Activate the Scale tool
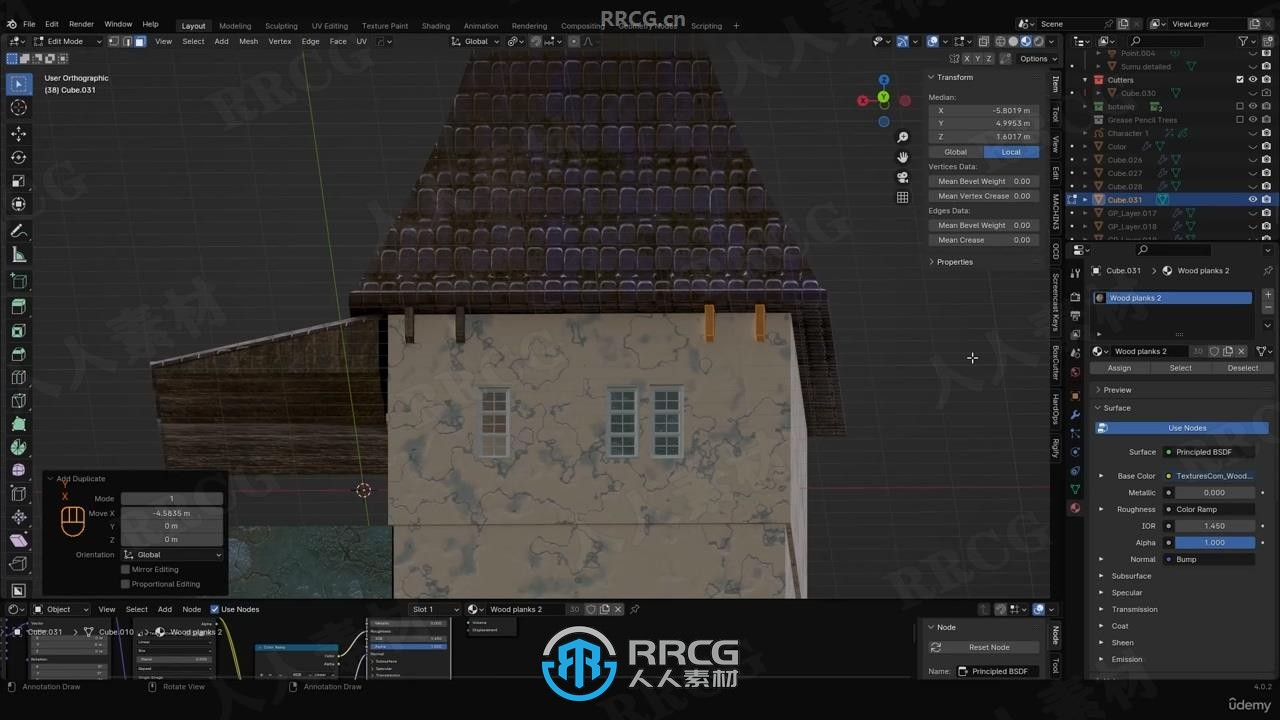The height and width of the screenshot is (720, 1280). click(19, 181)
